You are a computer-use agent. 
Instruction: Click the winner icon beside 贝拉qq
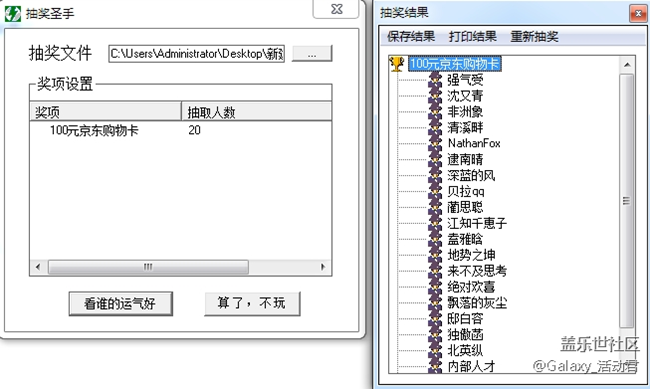coord(435,191)
